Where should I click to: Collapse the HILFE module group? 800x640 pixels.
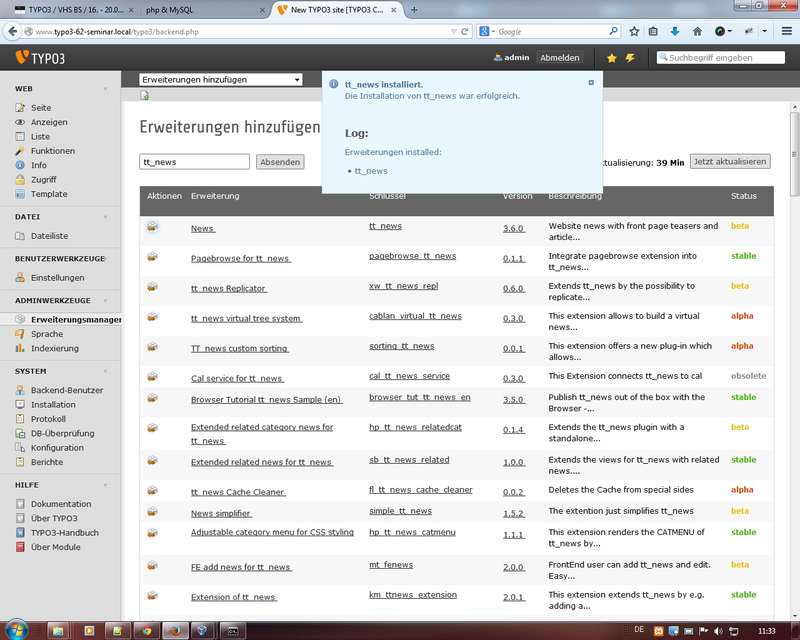(106, 485)
